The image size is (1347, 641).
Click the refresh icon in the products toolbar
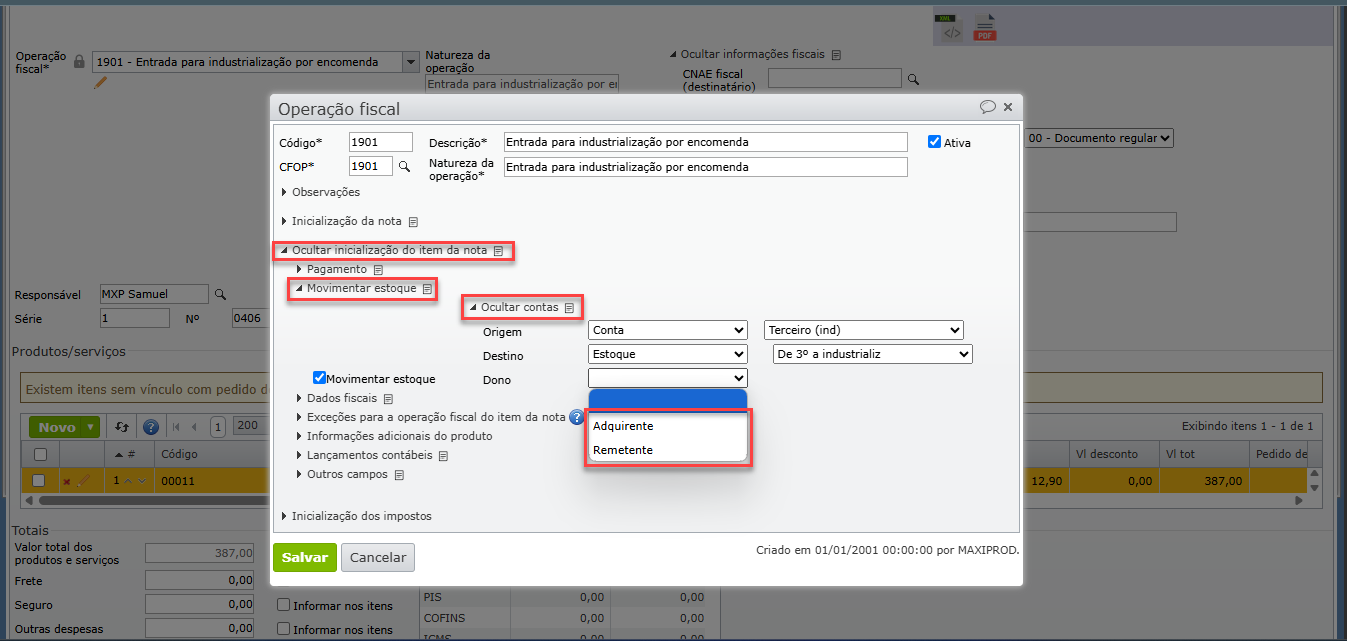pos(122,427)
